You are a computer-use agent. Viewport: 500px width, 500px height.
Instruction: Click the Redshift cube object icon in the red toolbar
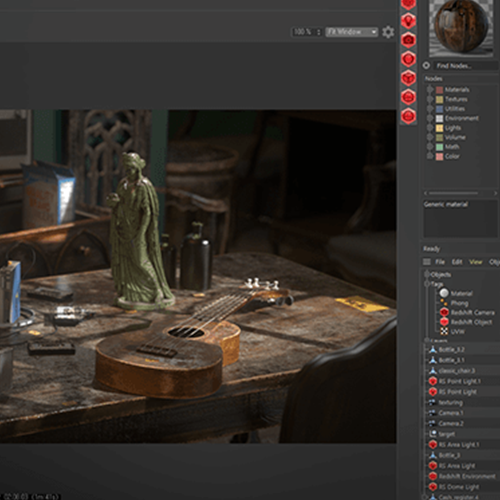point(408,78)
